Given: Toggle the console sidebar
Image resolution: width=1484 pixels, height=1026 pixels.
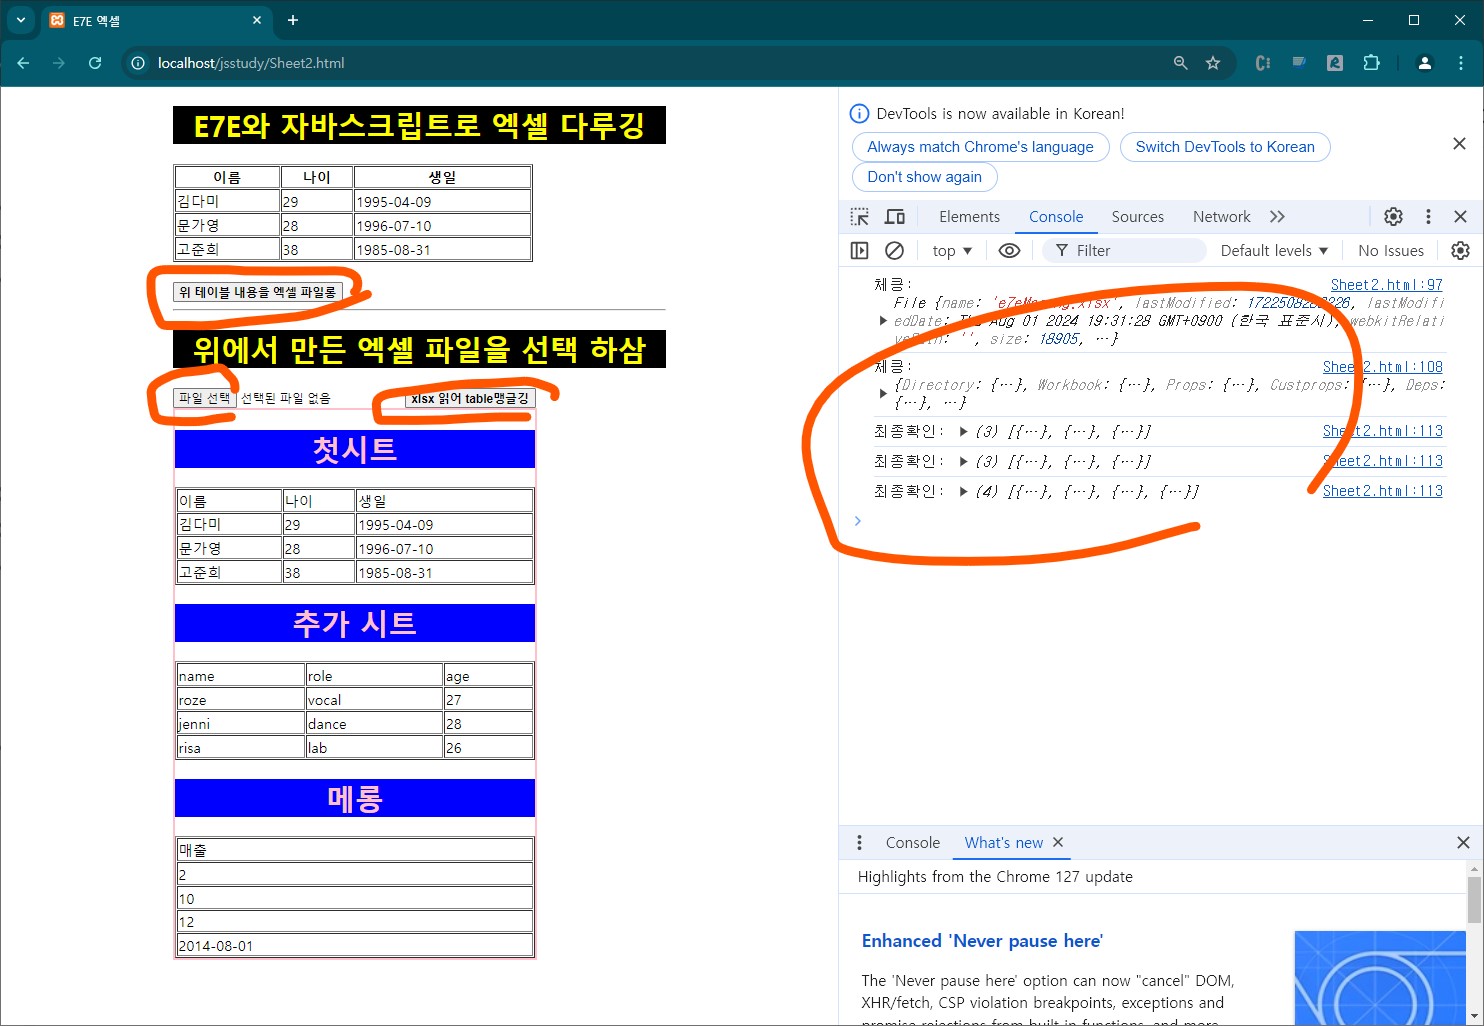Looking at the screenshot, I should [x=859, y=251].
